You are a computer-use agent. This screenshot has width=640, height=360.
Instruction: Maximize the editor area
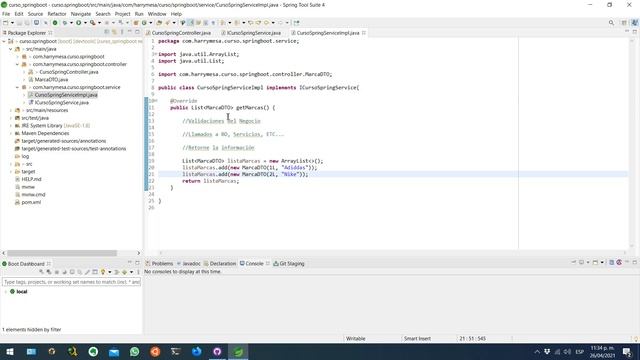click(635, 32)
